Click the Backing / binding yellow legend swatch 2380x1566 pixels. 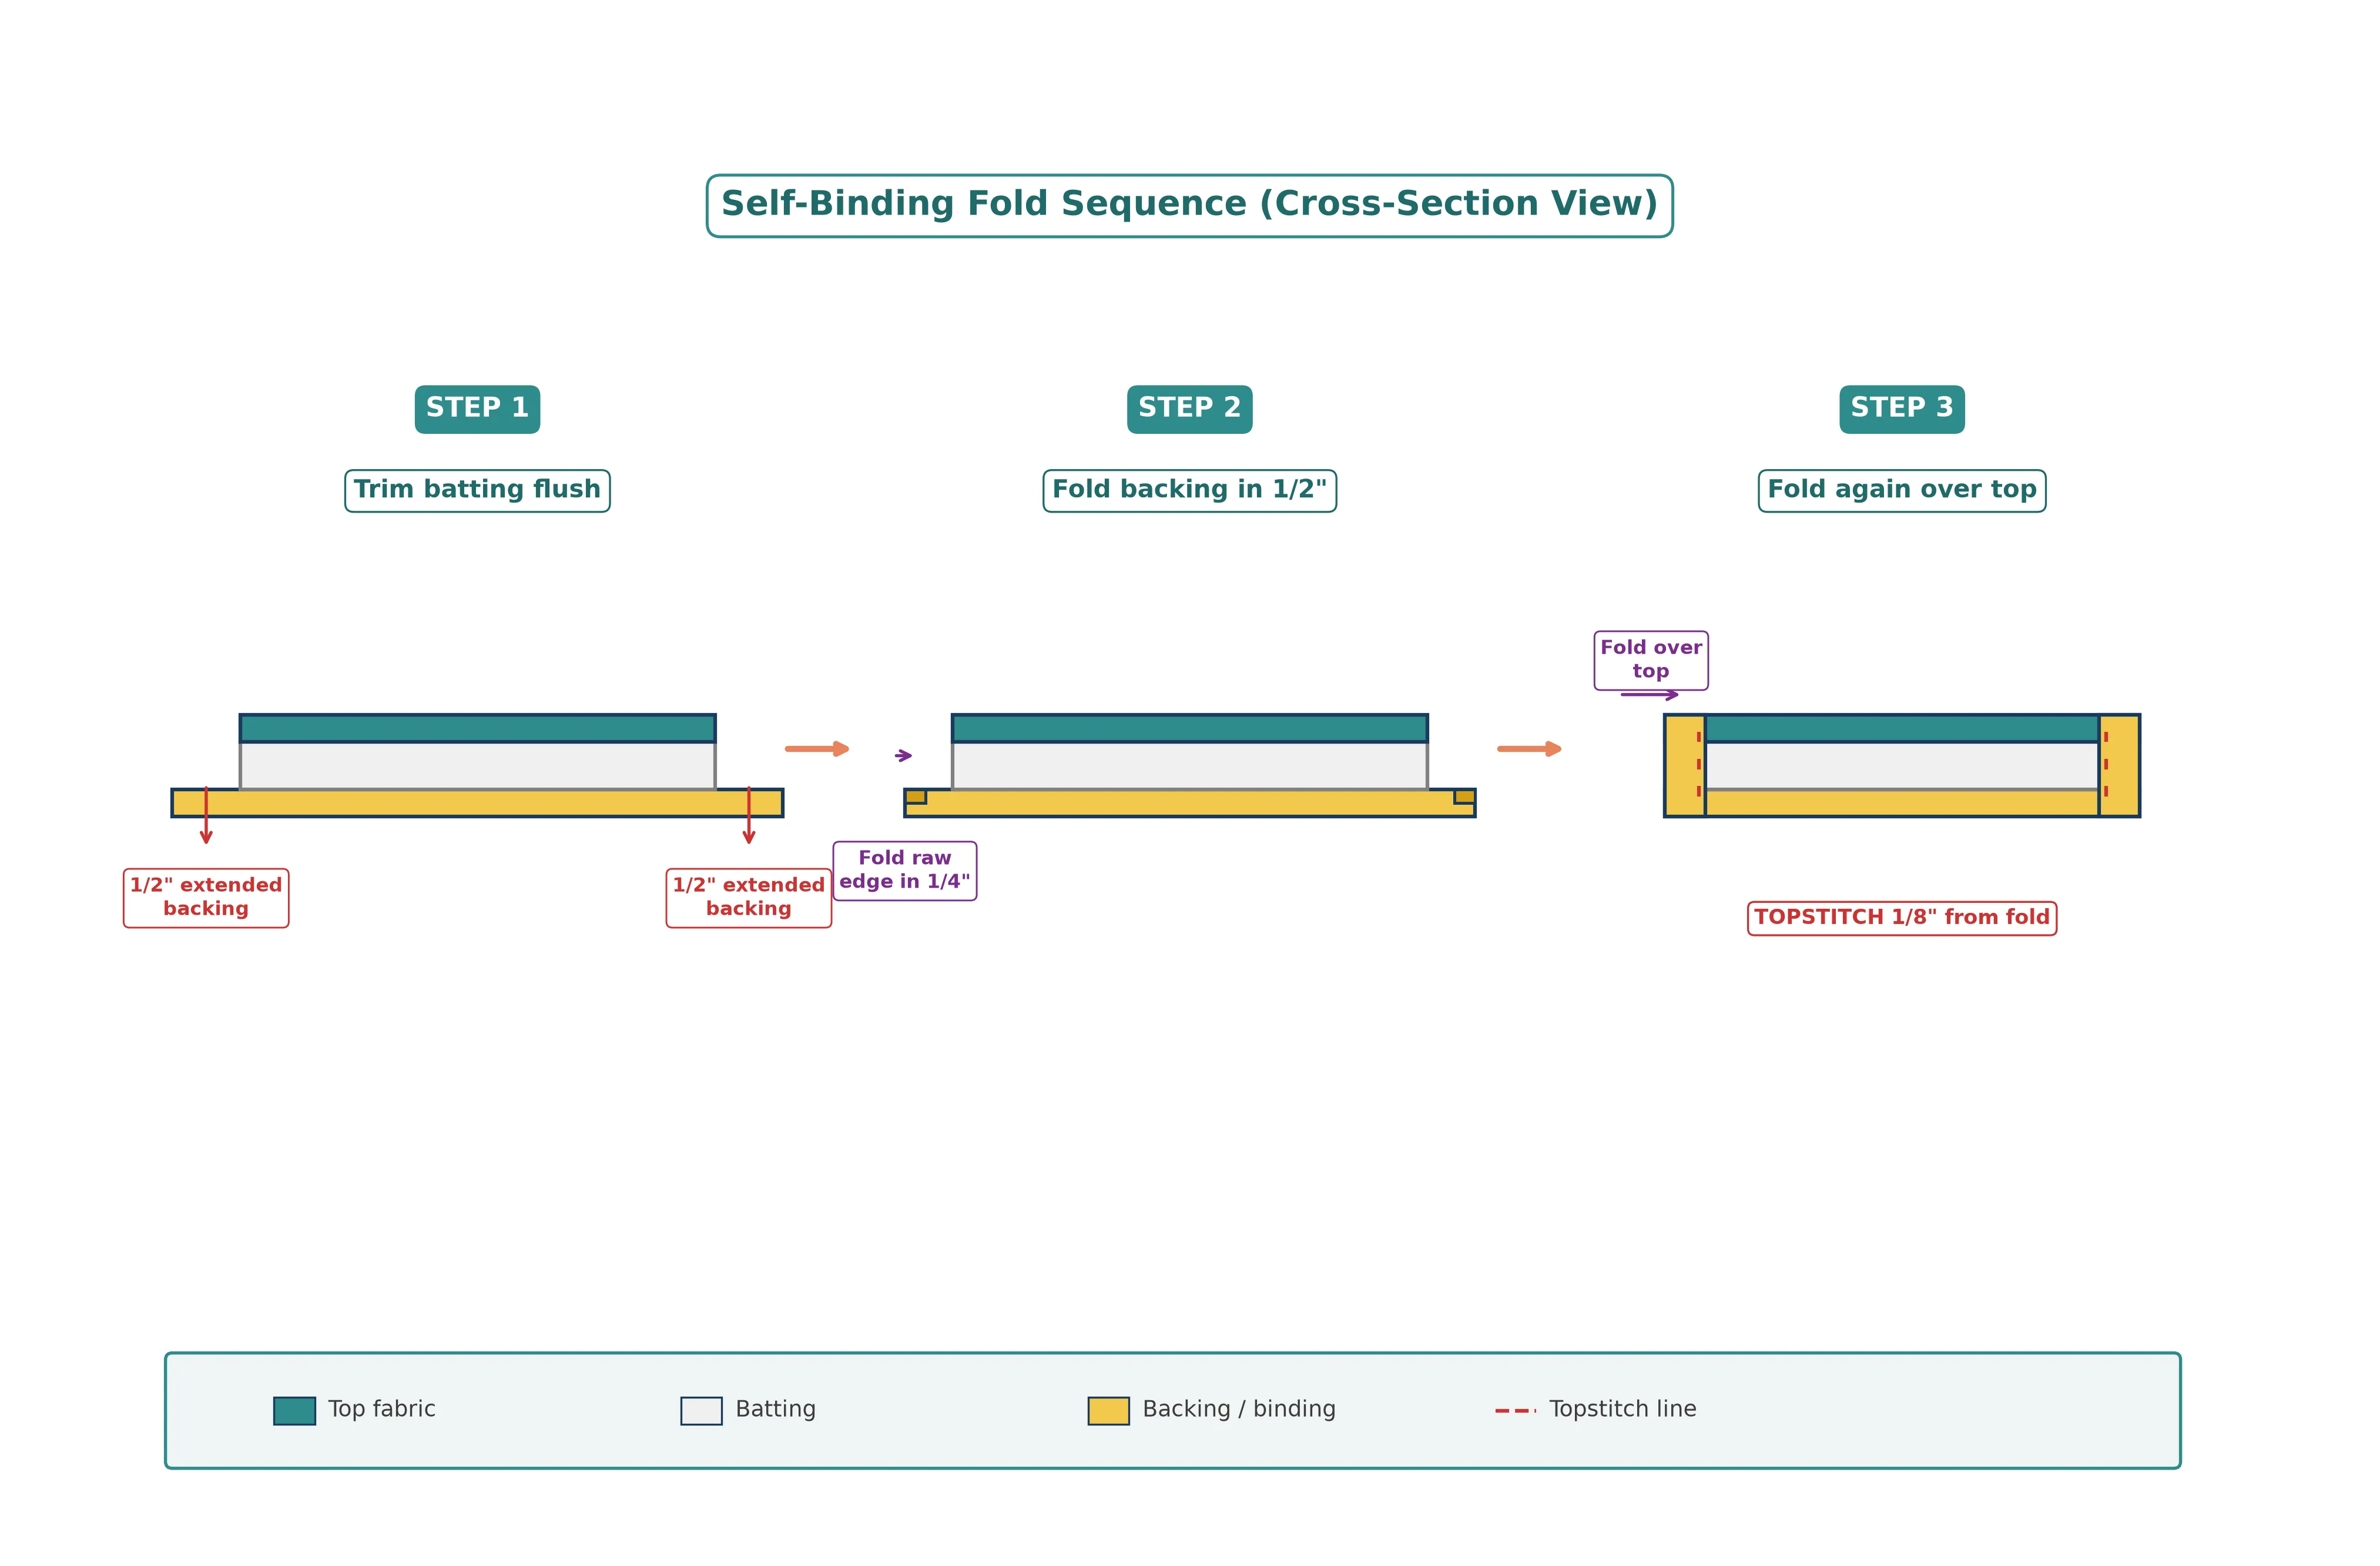click(1108, 1410)
